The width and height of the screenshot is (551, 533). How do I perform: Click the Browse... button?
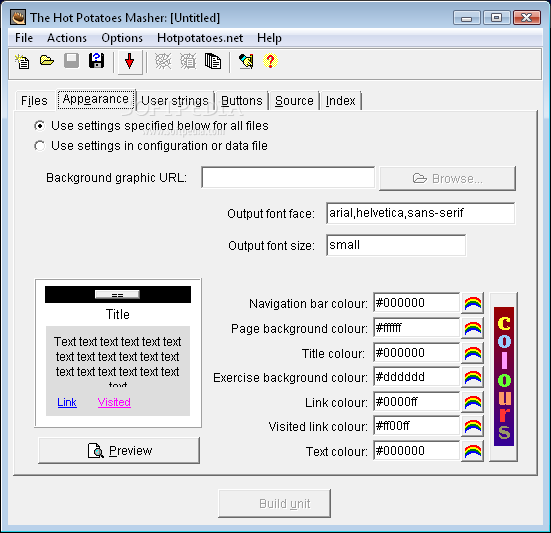447,179
